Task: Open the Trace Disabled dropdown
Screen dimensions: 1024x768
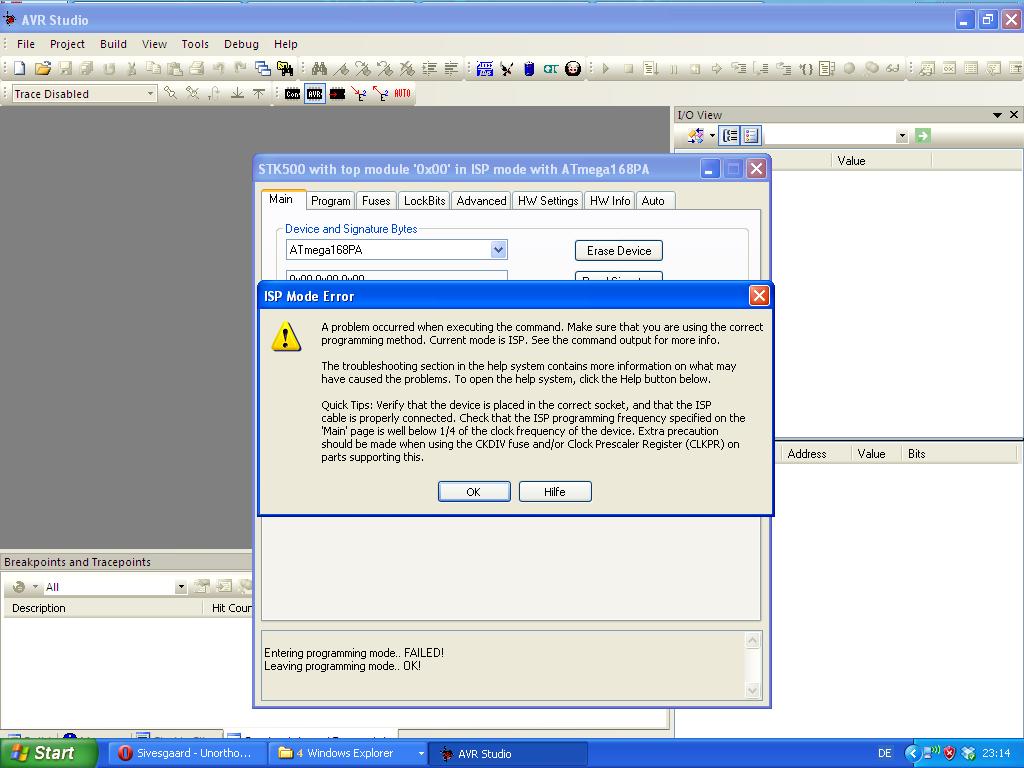Action: (x=150, y=94)
